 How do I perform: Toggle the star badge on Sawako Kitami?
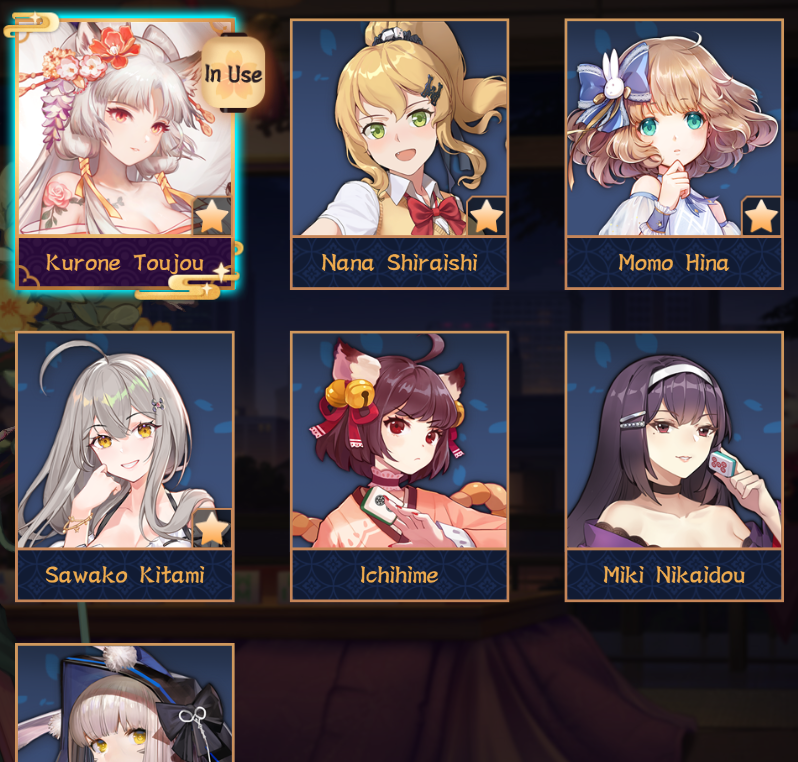pos(212,528)
